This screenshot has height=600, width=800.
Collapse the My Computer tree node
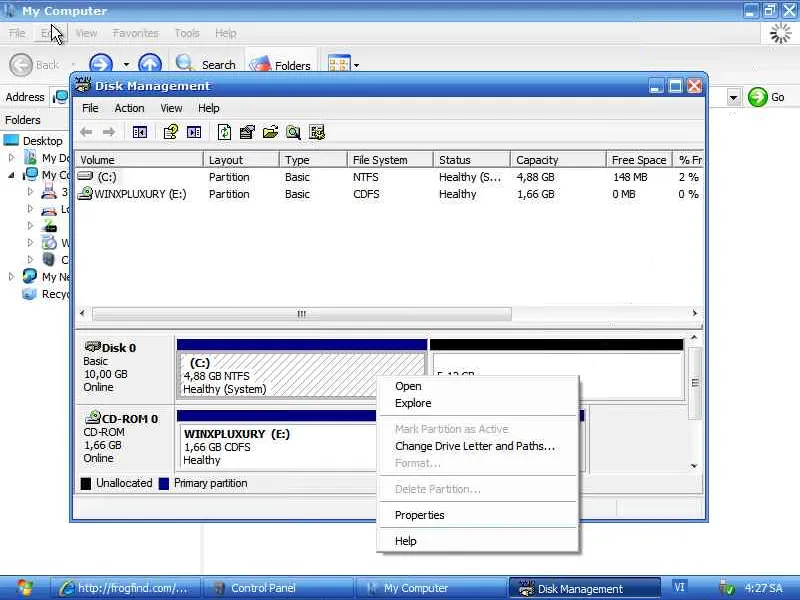11,175
